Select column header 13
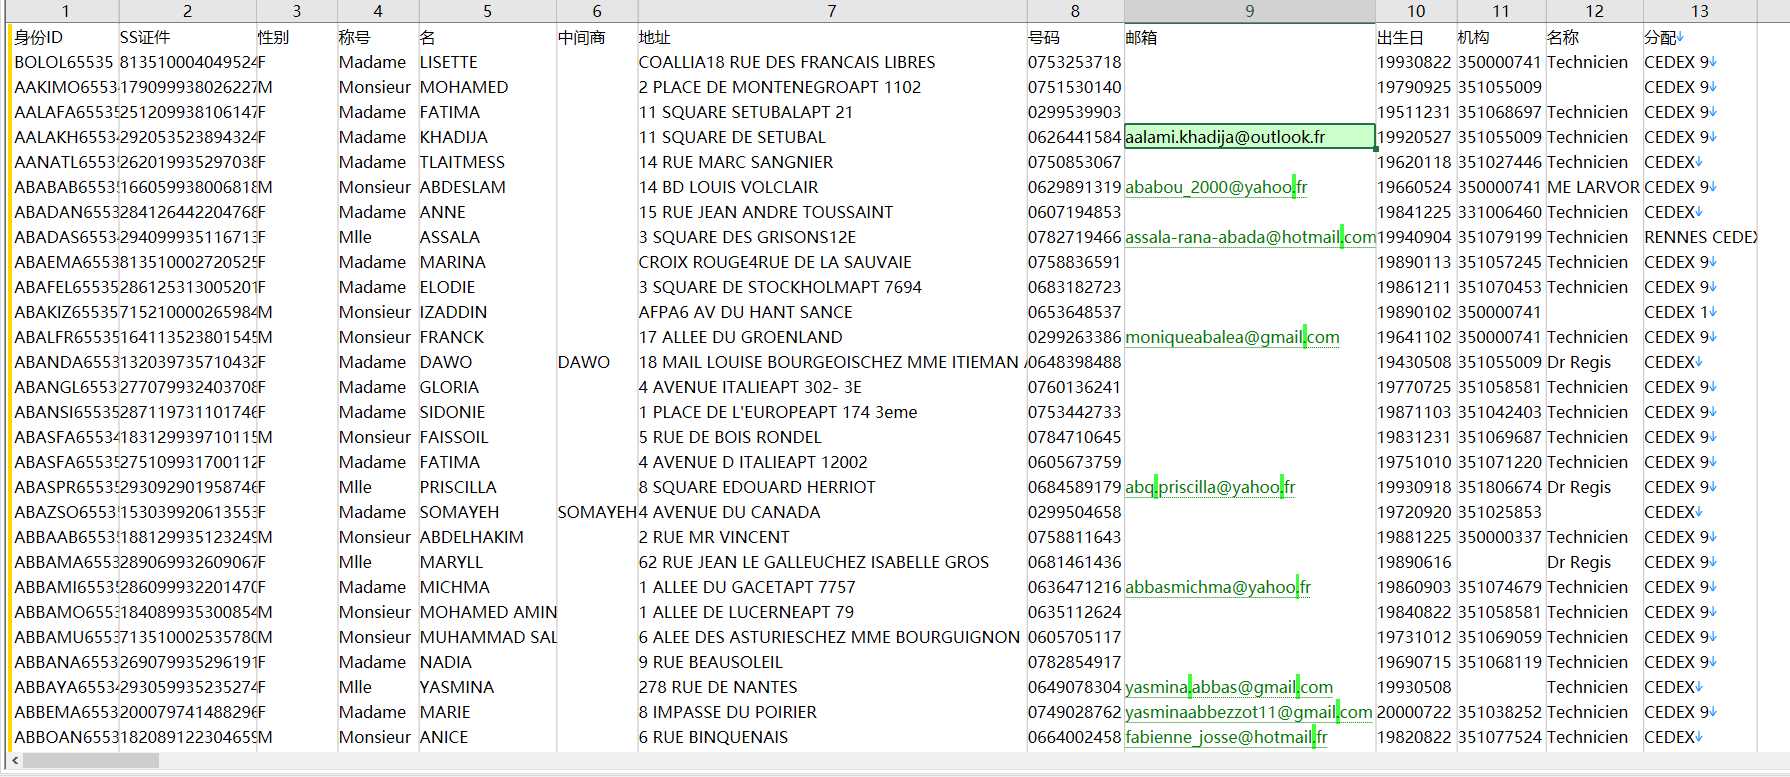Viewport: 1790px width, 777px height. point(1699,11)
